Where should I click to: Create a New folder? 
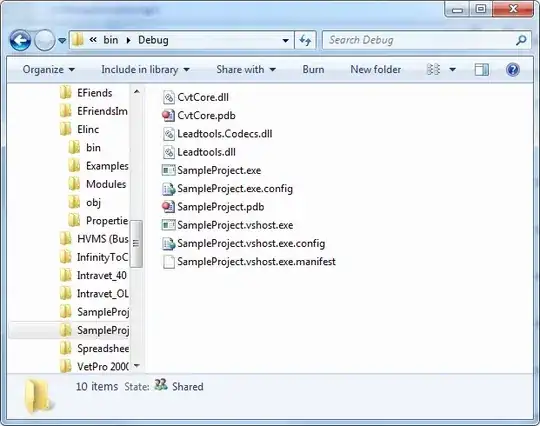(x=376, y=70)
